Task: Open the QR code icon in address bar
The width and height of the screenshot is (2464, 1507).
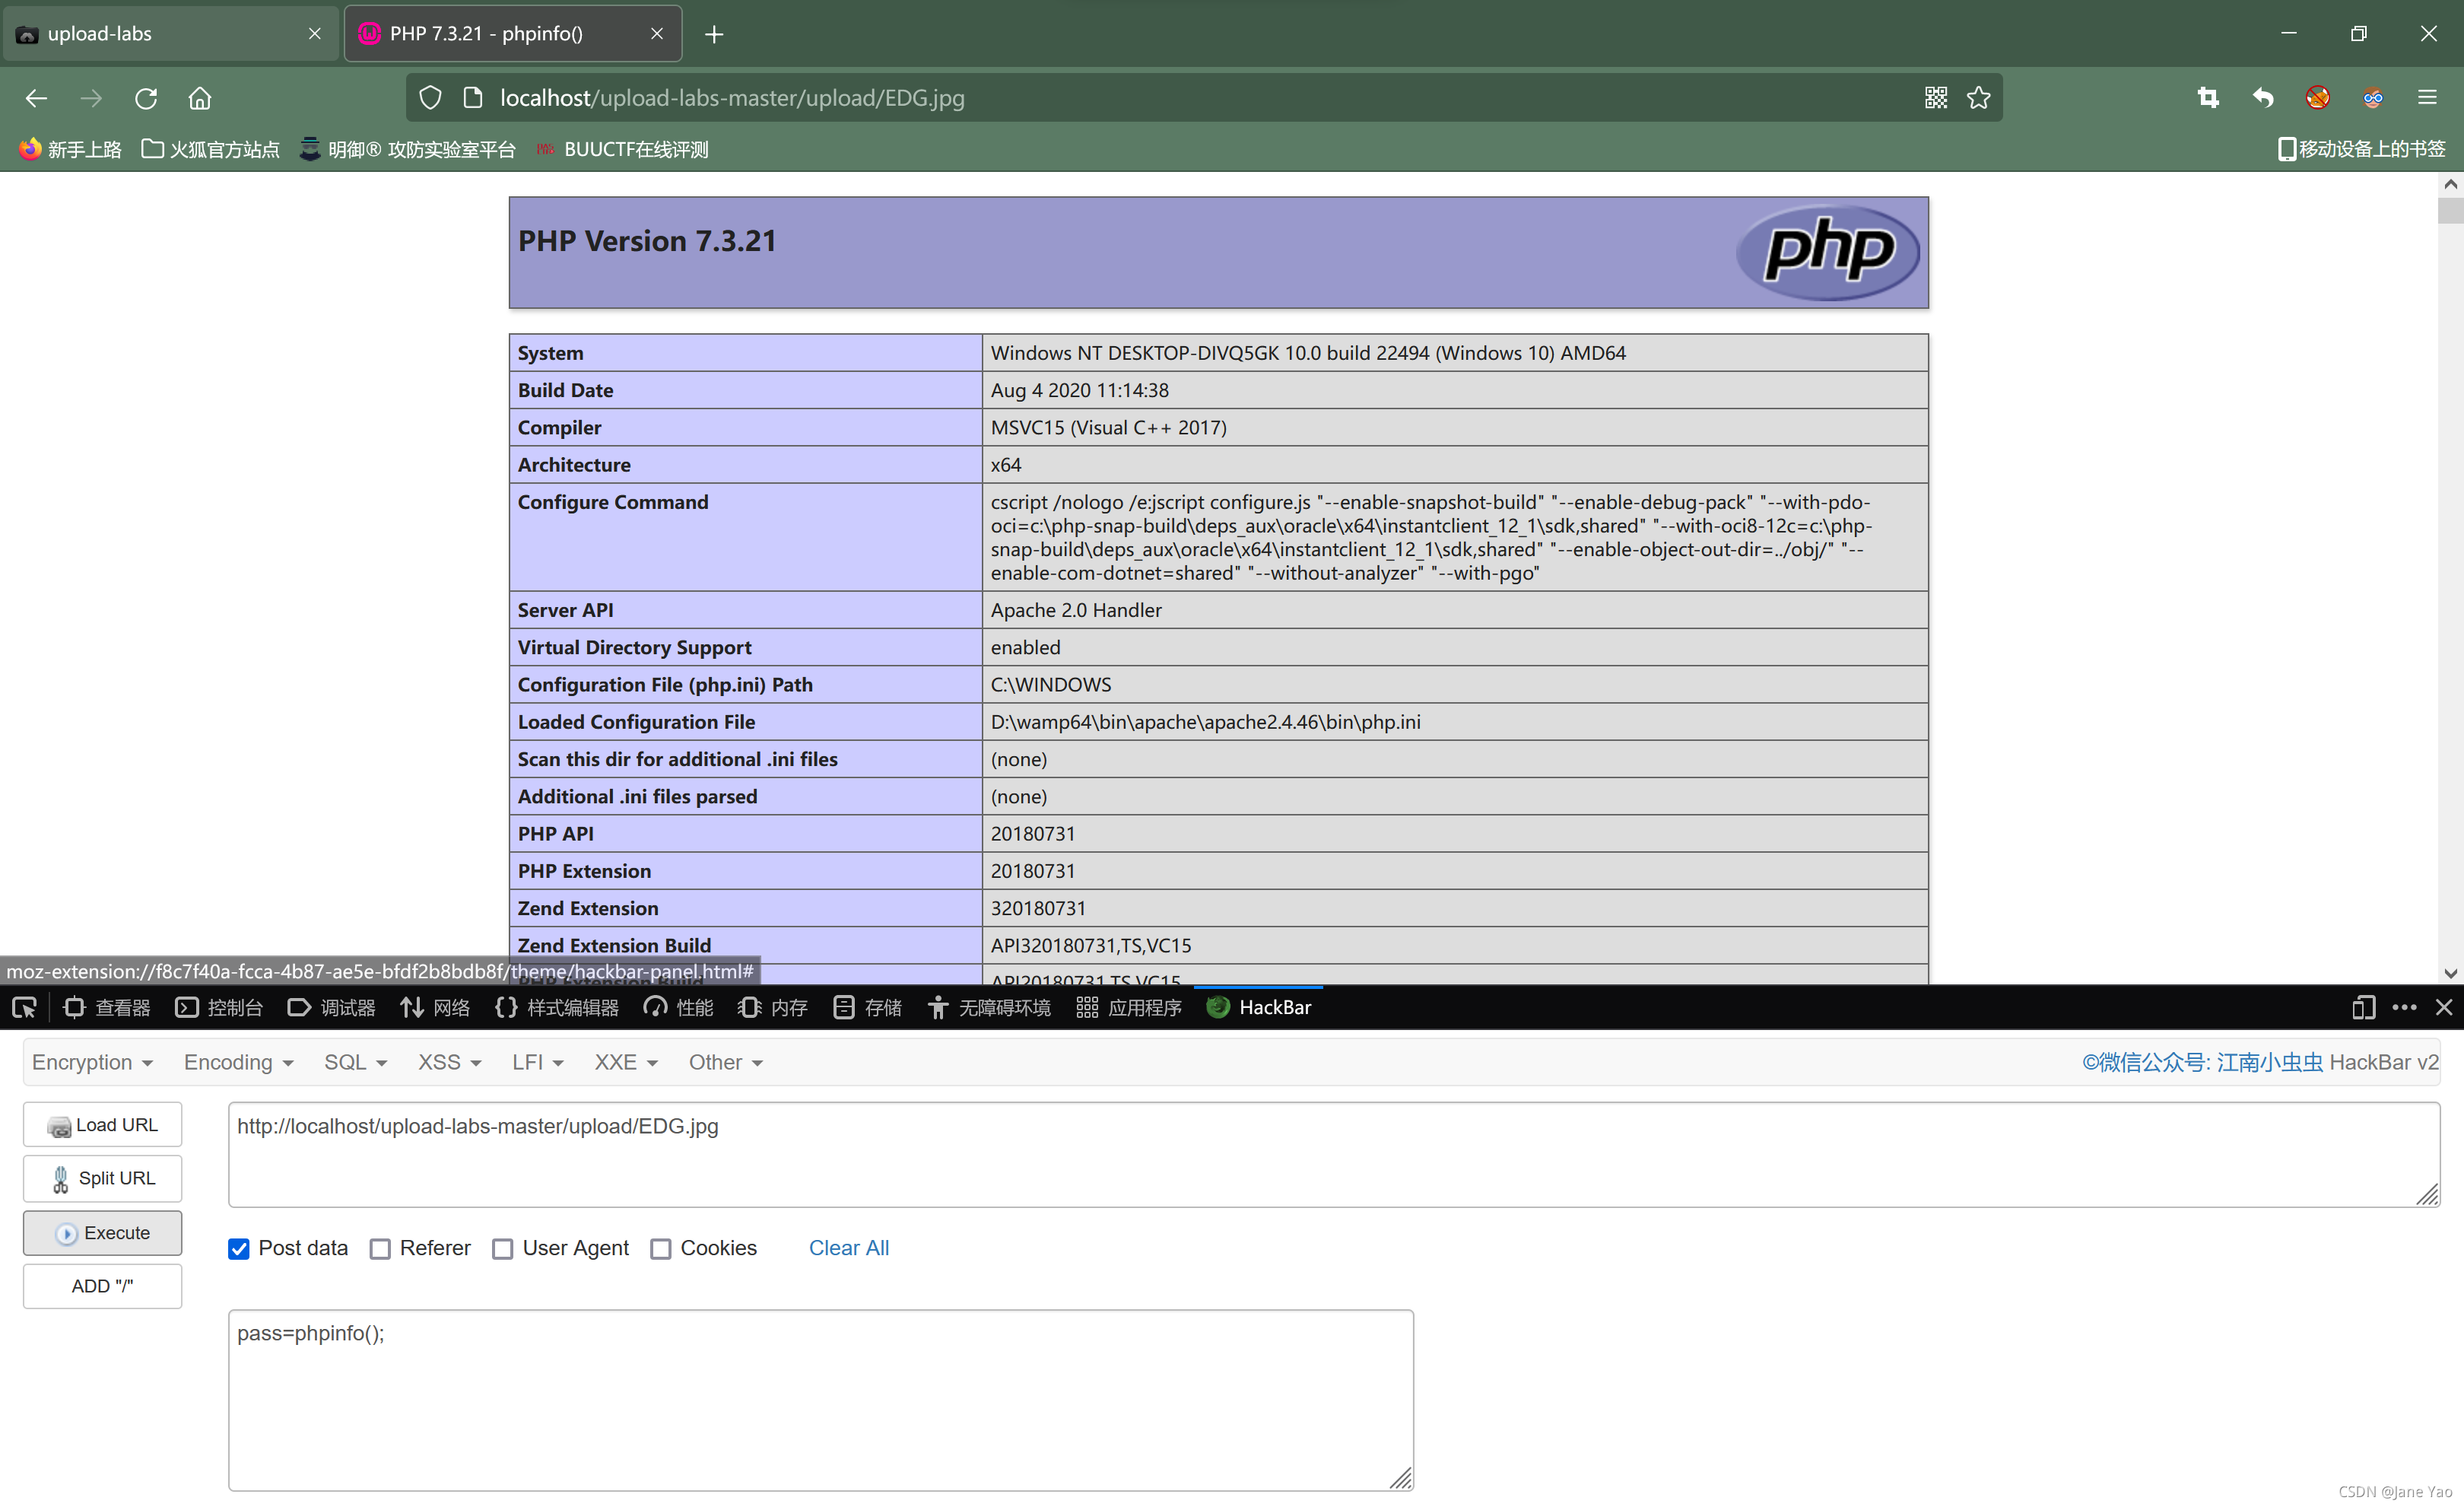Action: tap(1935, 98)
